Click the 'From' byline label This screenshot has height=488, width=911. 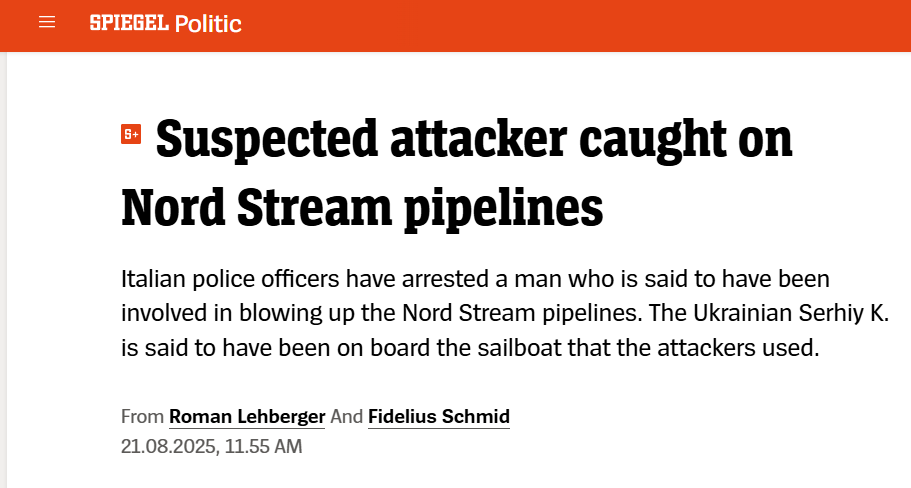click(x=141, y=416)
